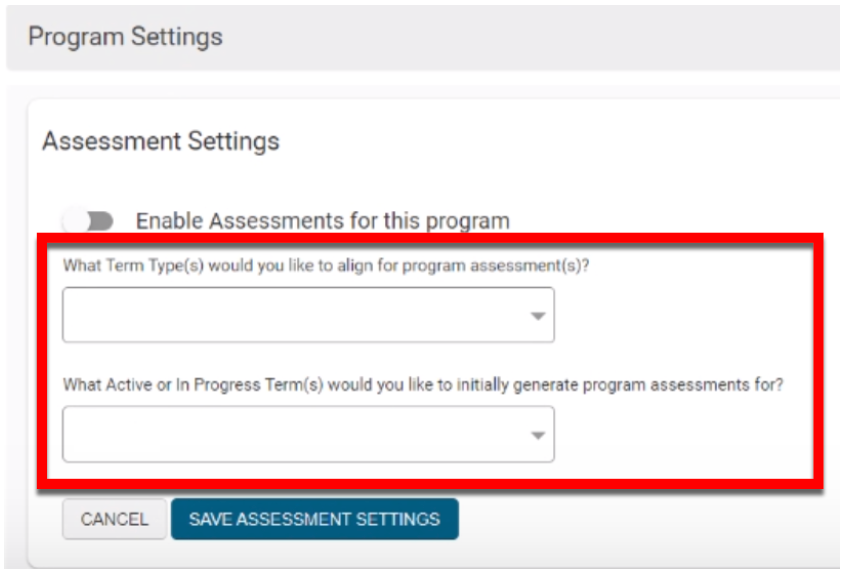The height and width of the screenshot is (570, 842).
Task: Click the arrow in the Term Type(s) combo box
Action: pyautogui.click(x=538, y=316)
